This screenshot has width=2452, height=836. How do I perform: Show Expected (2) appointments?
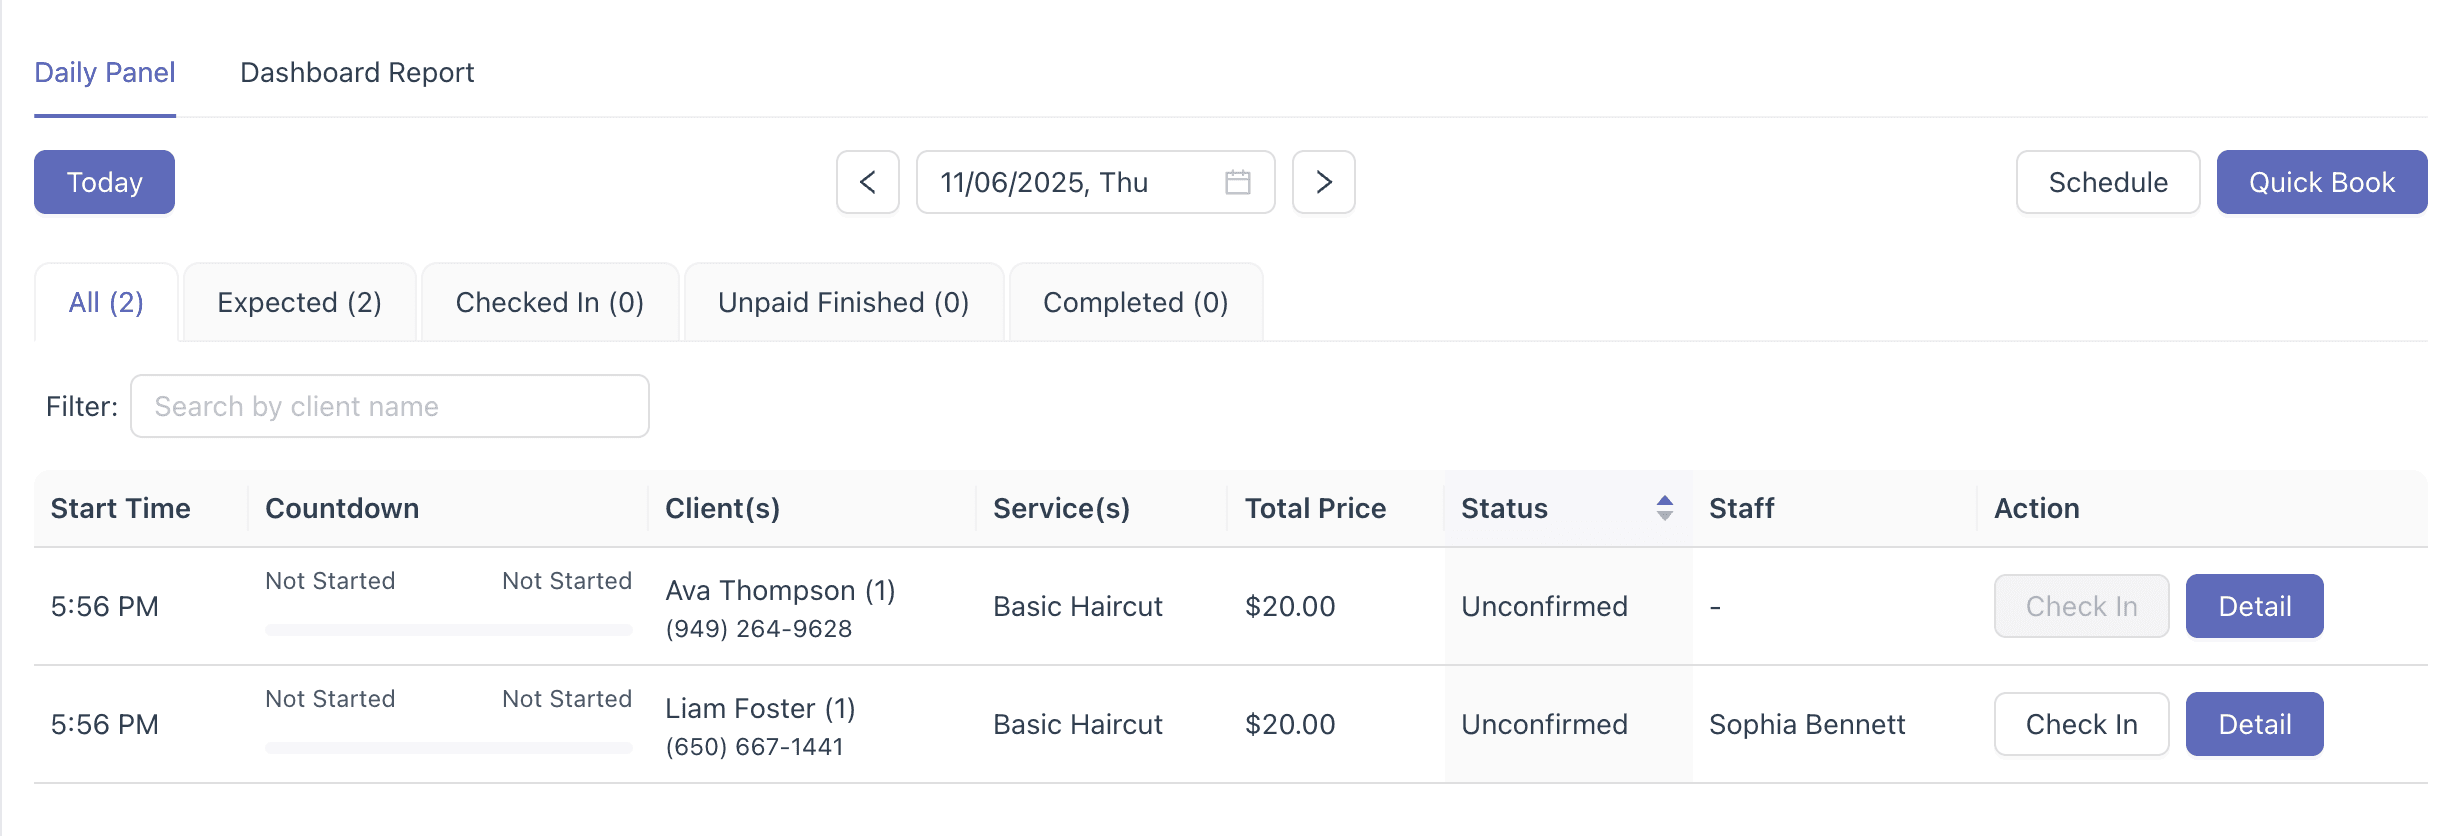[x=299, y=302]
